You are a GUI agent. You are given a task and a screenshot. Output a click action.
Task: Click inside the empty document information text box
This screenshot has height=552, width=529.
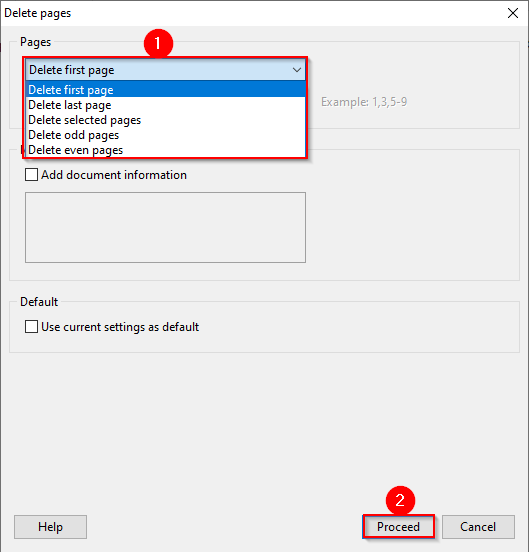click(165, 227)
